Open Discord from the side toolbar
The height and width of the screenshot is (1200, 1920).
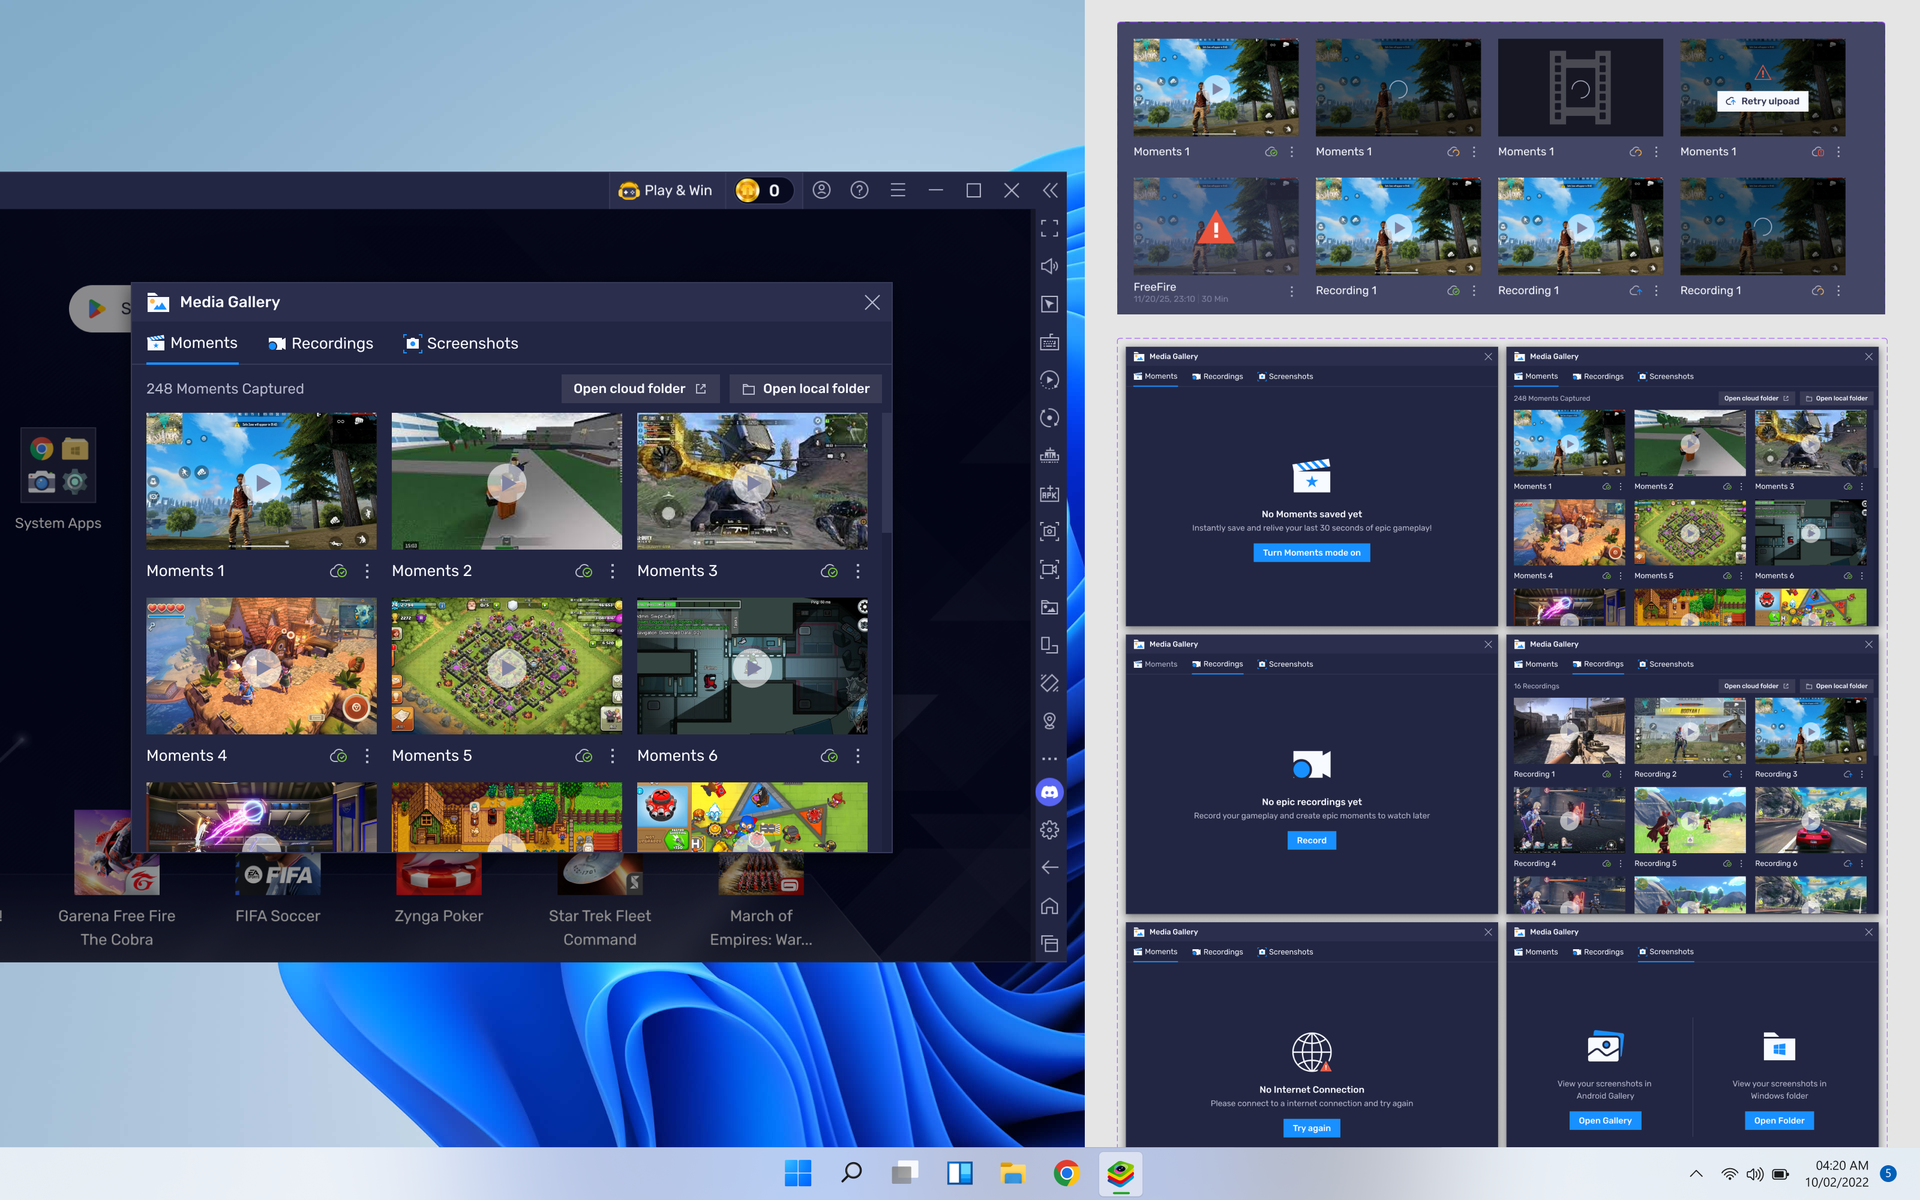1049,792
